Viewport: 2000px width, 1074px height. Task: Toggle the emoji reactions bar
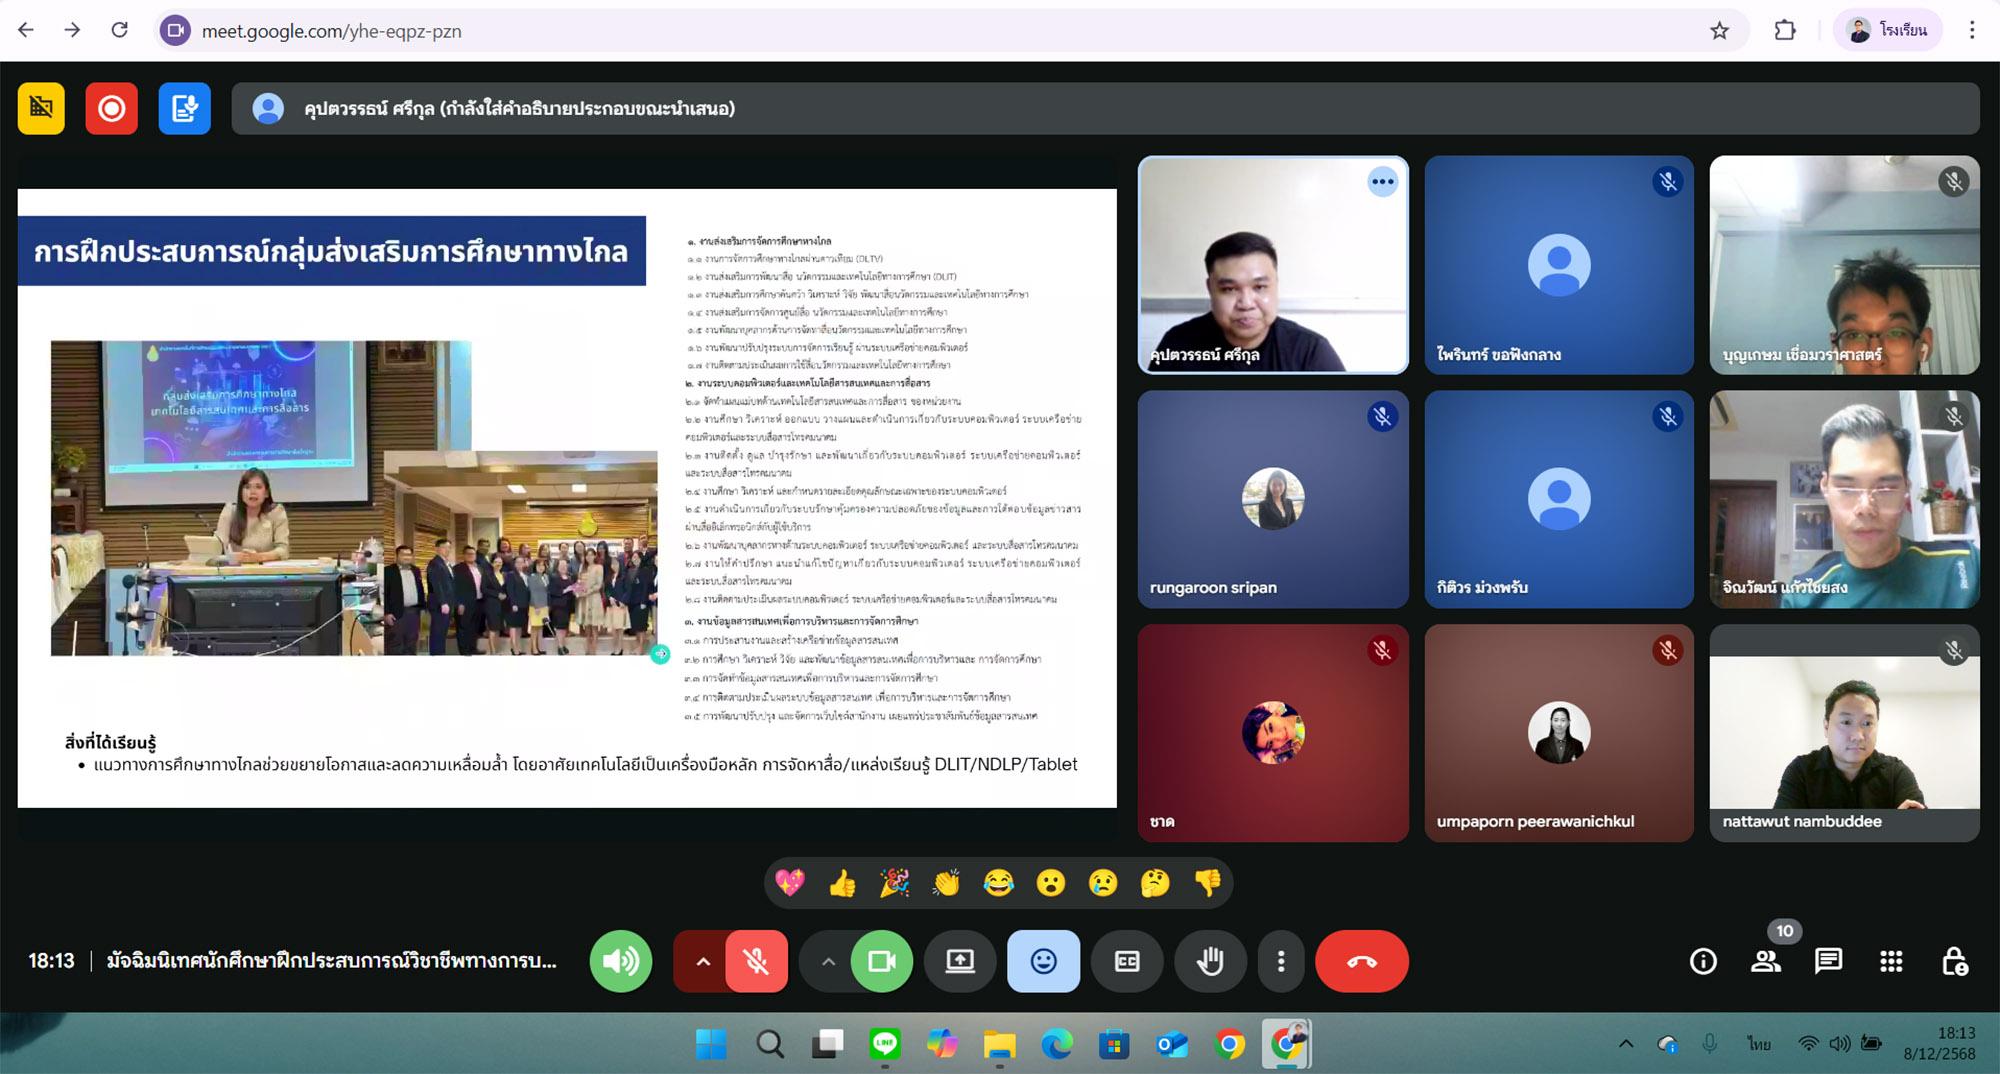[1043, 961]
